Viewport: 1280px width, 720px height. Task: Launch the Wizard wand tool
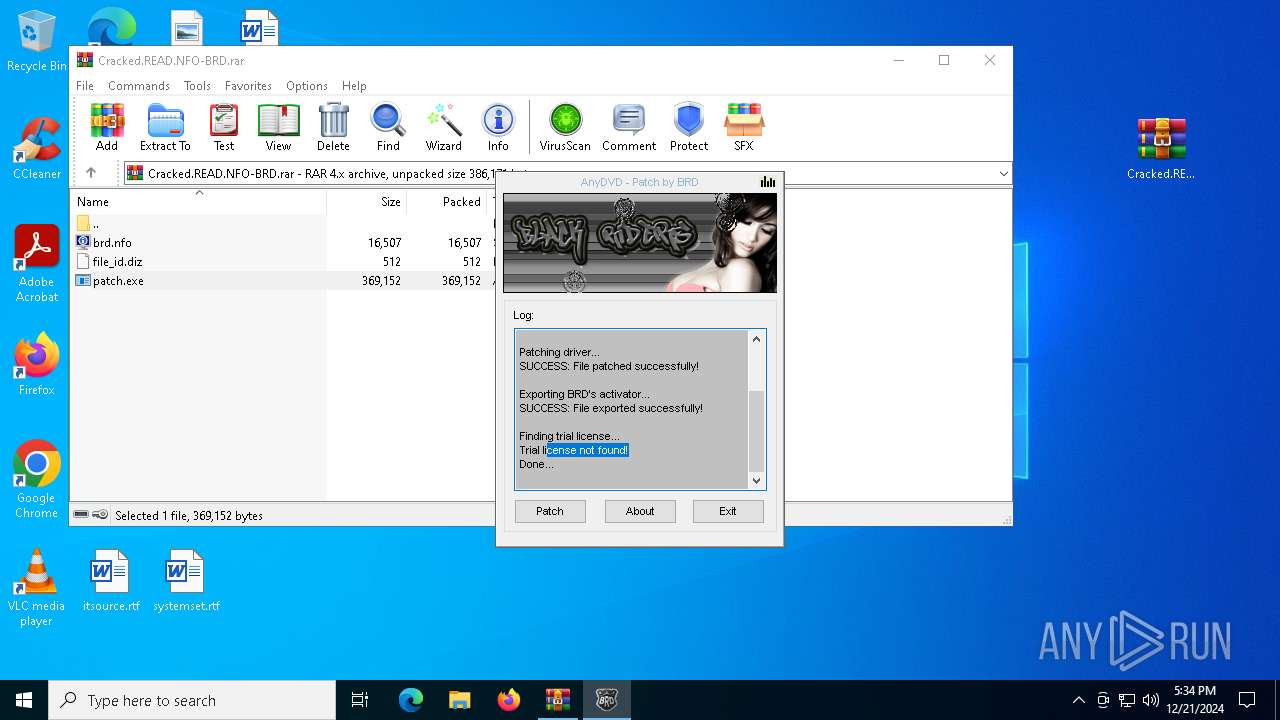(x=444, y=127)
